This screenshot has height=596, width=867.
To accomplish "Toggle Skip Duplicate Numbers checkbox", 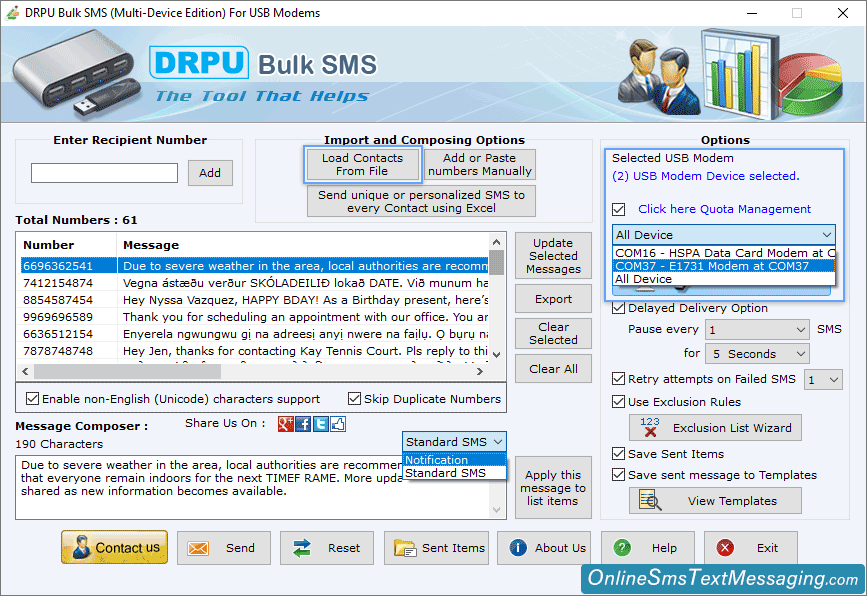I will pyautogui.click(x=354, y=399).
